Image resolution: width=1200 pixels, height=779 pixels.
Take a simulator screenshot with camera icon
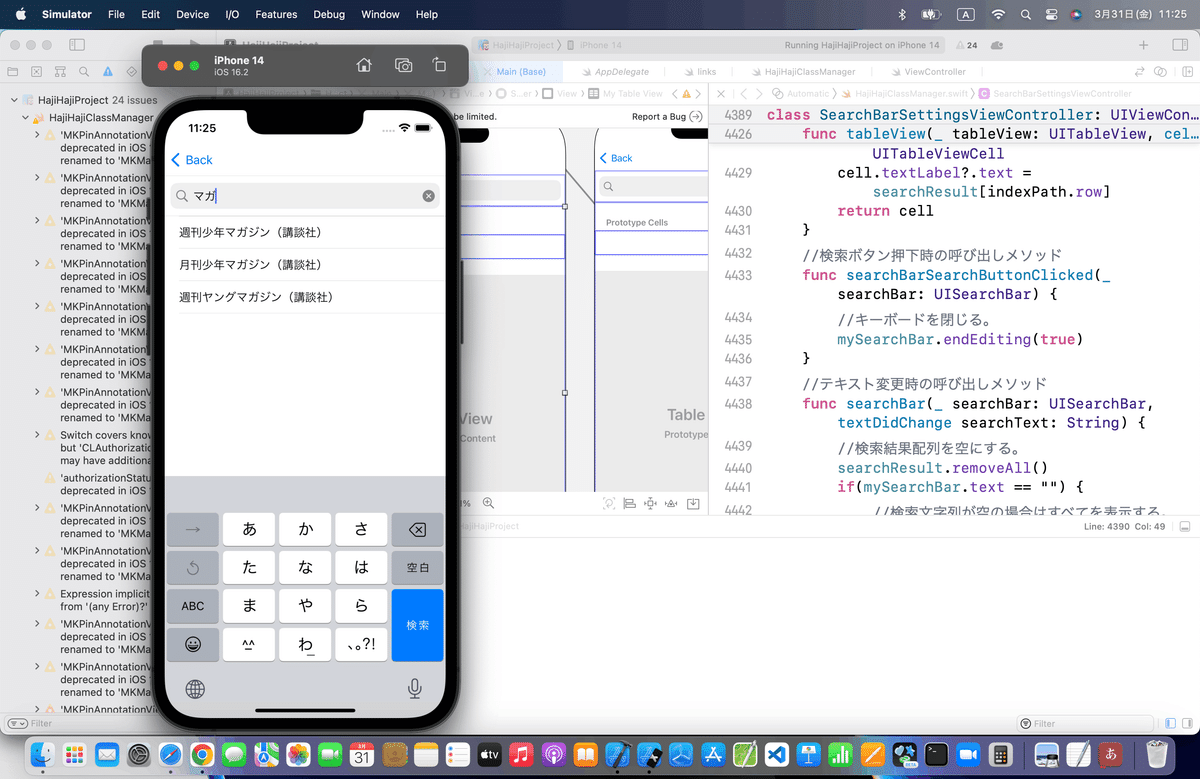pos(403,65)
